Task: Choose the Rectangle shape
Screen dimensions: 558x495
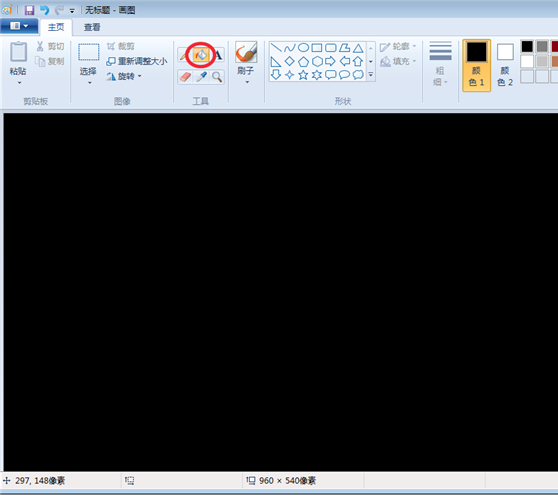Action: tap(317, 48)
